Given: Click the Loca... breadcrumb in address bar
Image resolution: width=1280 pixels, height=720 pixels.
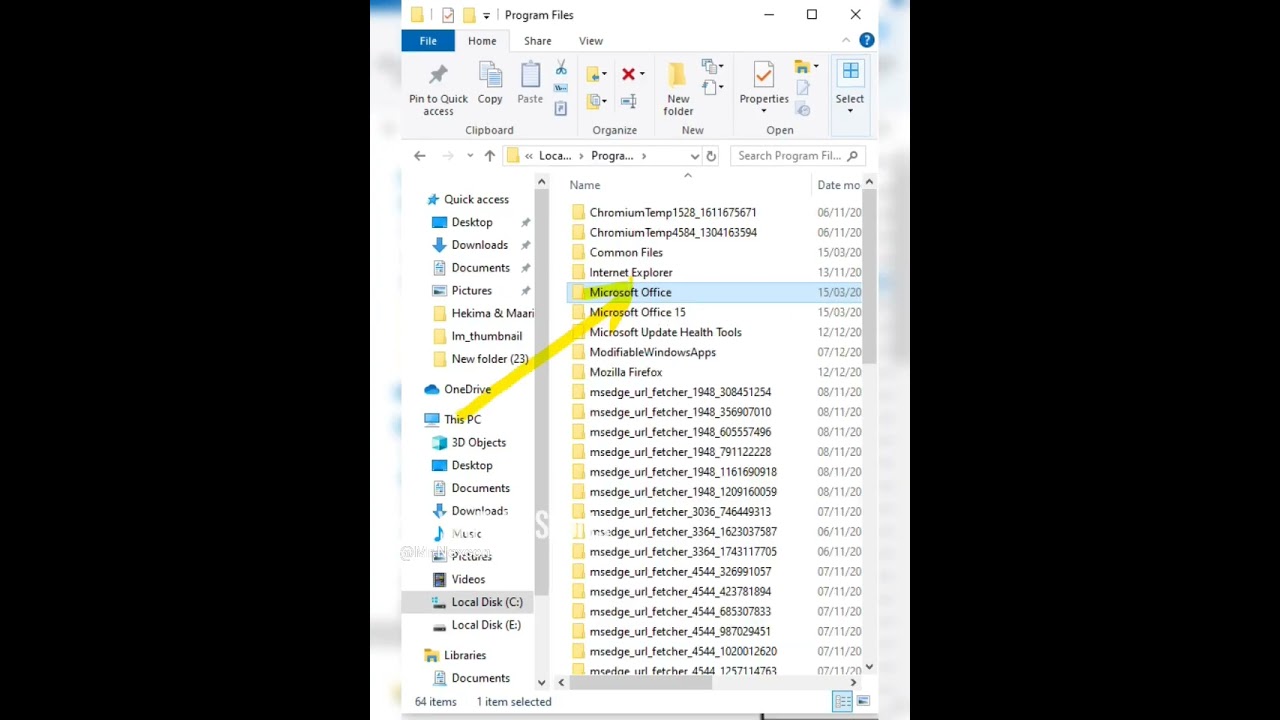Looking at the screenshot, I should point(555,156).
